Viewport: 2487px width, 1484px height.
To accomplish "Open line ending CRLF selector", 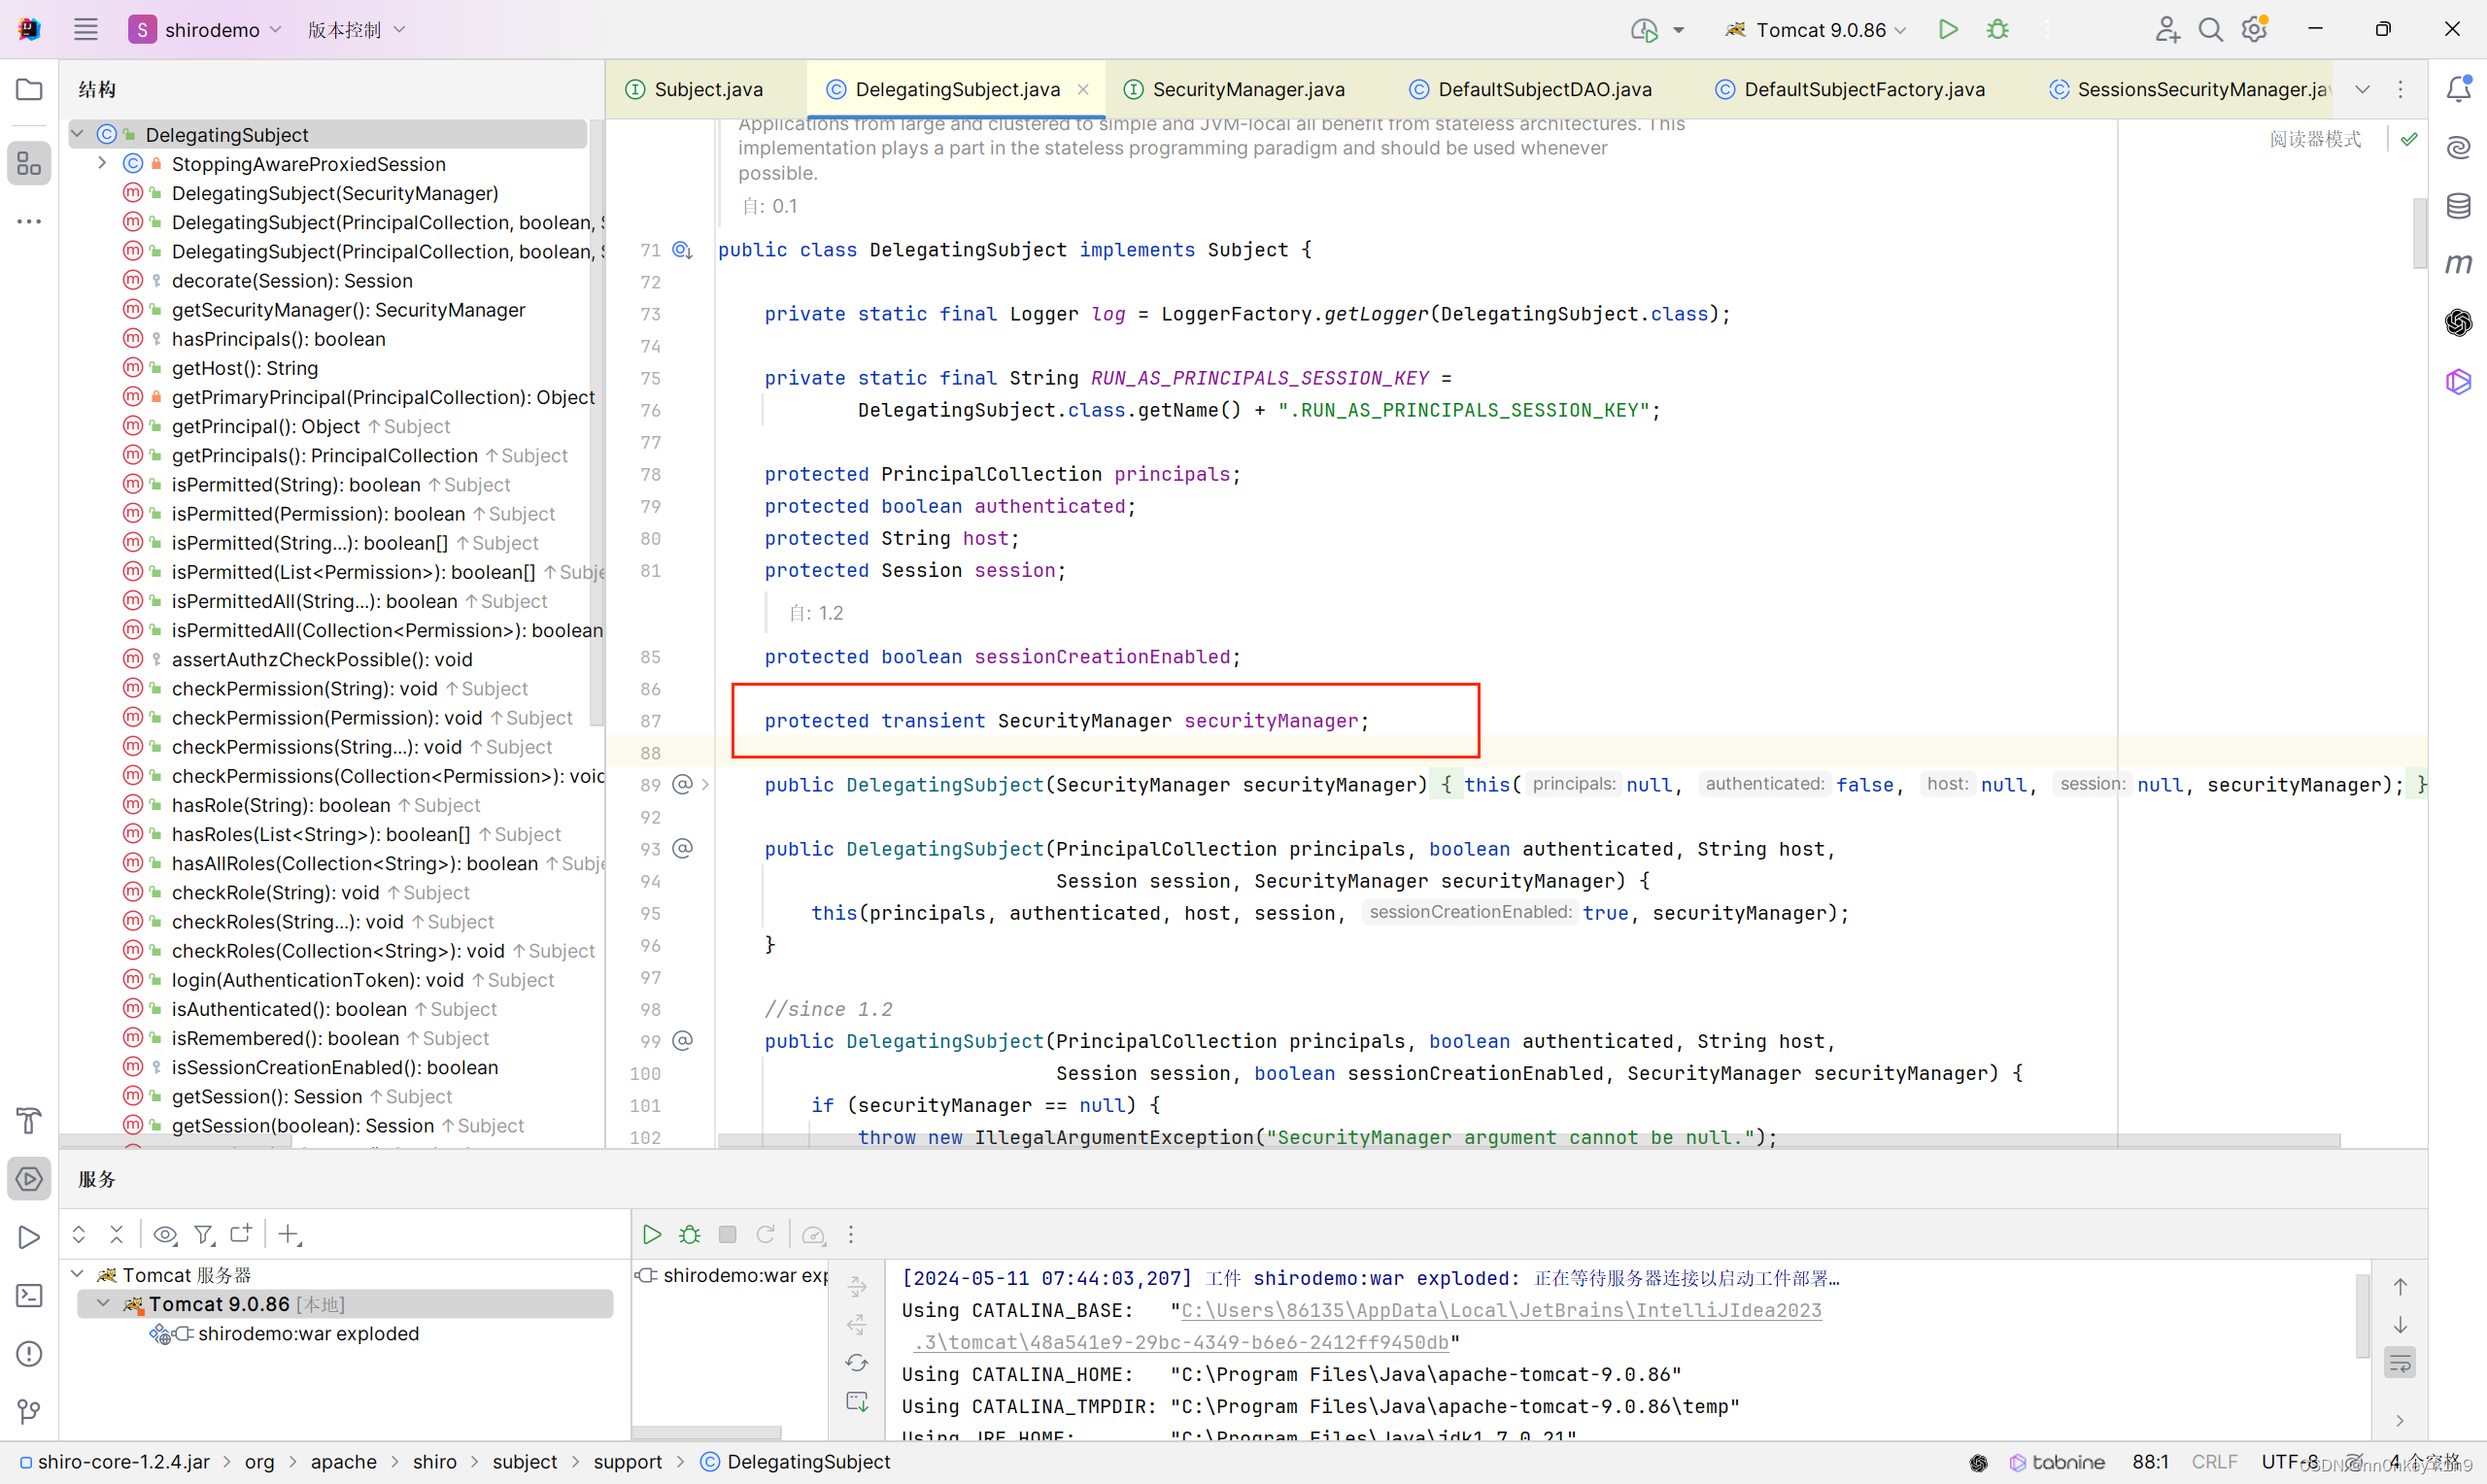I will [2213, 1461].
